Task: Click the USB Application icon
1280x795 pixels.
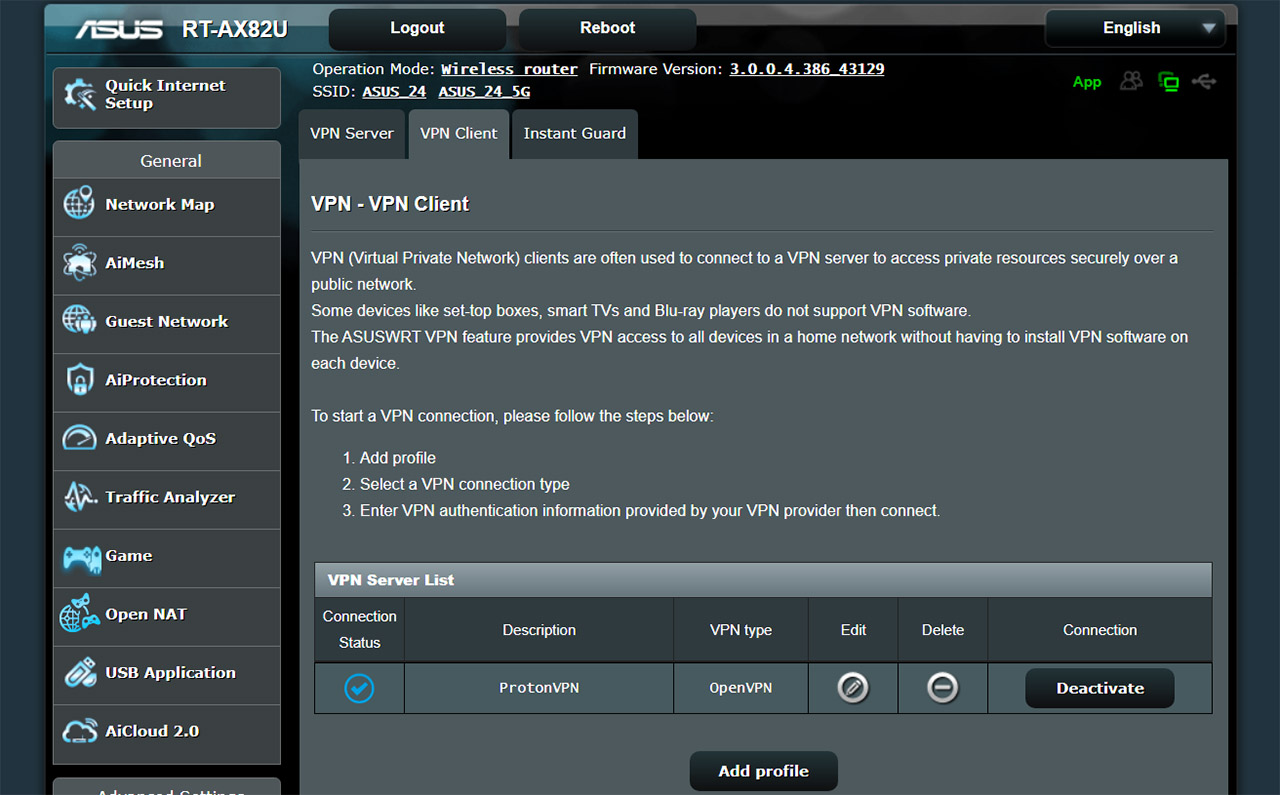Action: [x=80, y=672]
